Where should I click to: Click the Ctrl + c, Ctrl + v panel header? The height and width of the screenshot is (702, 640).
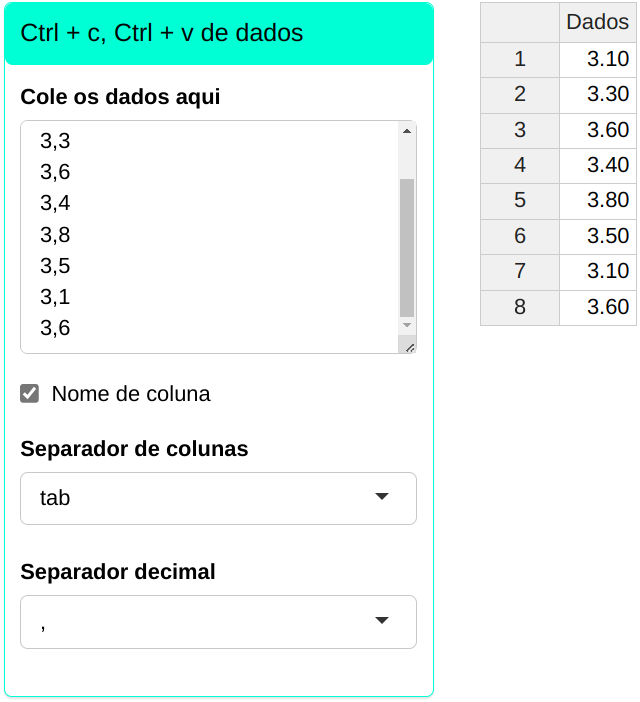click(218, 33)
